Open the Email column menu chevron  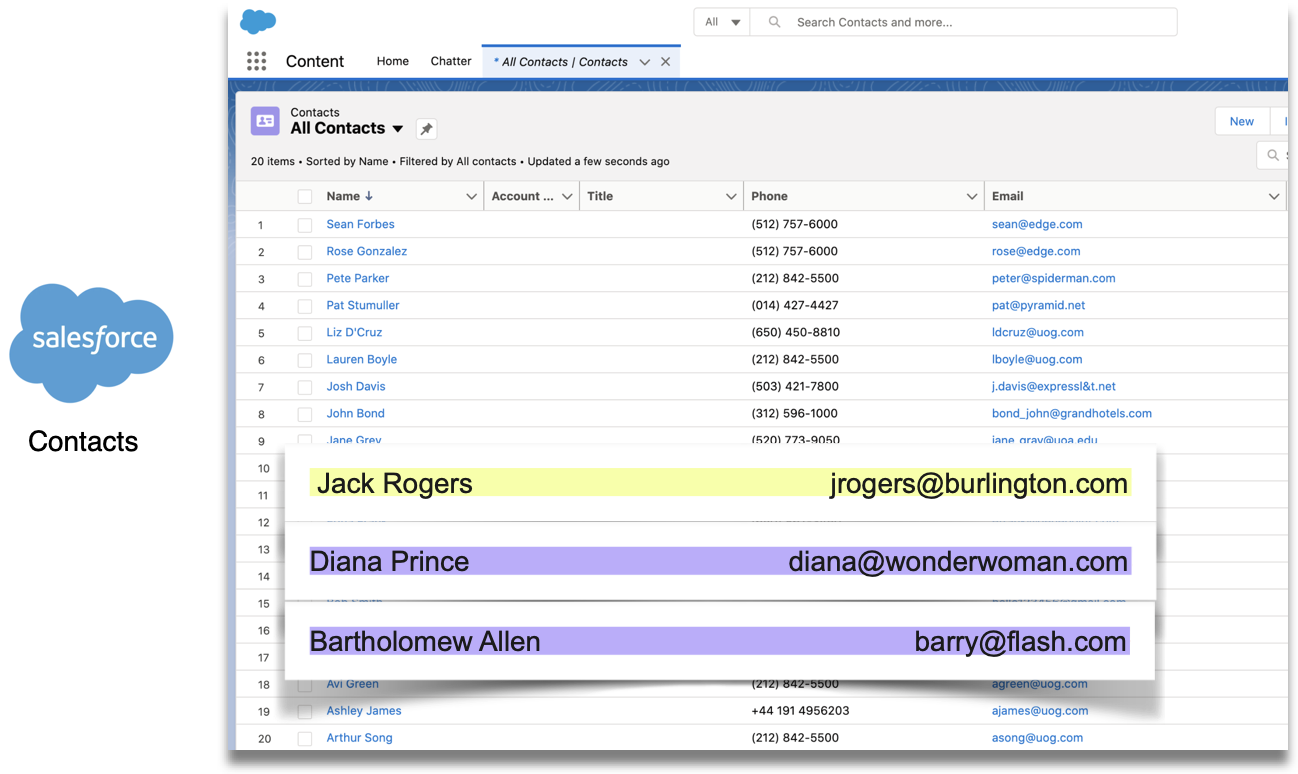(1274, 197)
